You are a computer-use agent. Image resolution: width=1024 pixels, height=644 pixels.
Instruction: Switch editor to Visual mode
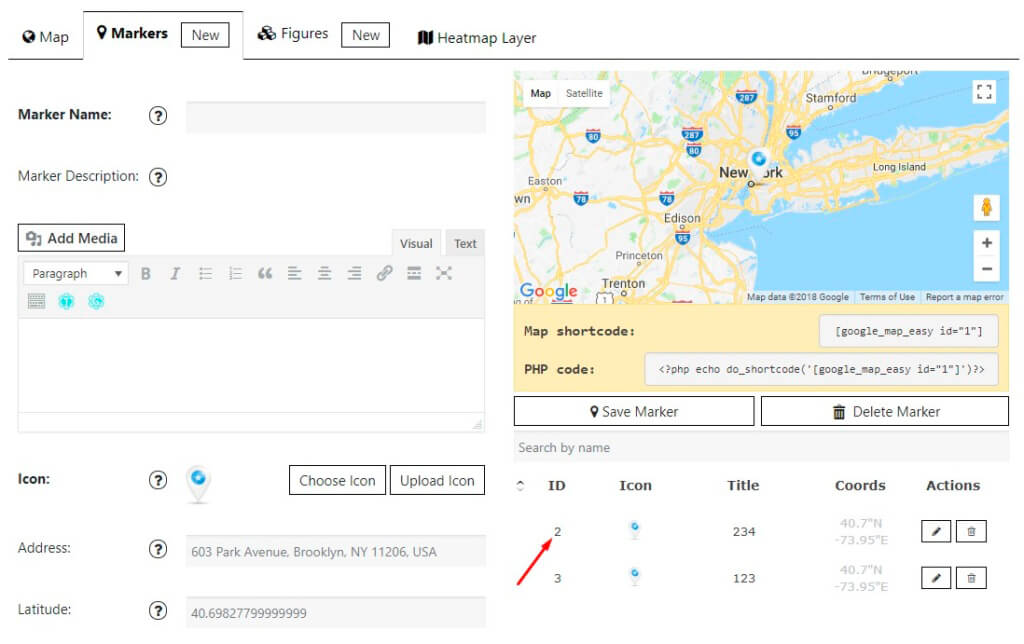coord(416,243)
